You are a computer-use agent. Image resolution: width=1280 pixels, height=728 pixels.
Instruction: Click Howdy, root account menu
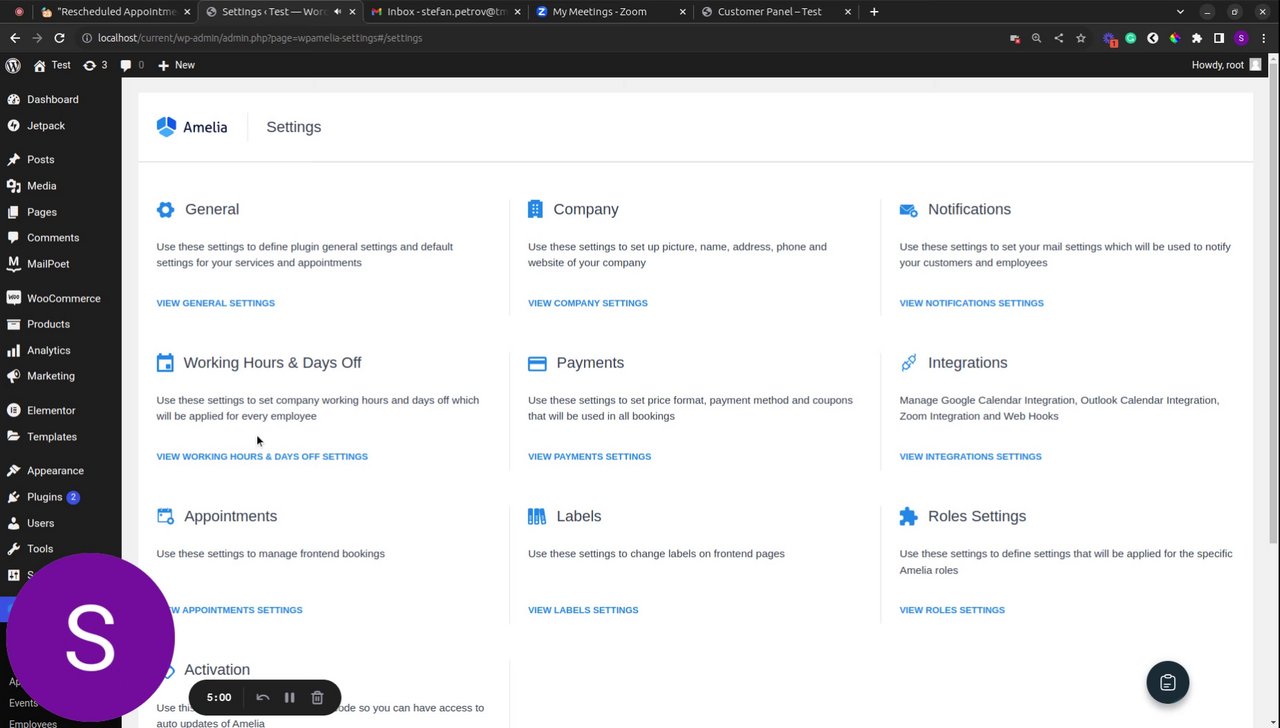pyautogui.click(x=1227, y=65)
